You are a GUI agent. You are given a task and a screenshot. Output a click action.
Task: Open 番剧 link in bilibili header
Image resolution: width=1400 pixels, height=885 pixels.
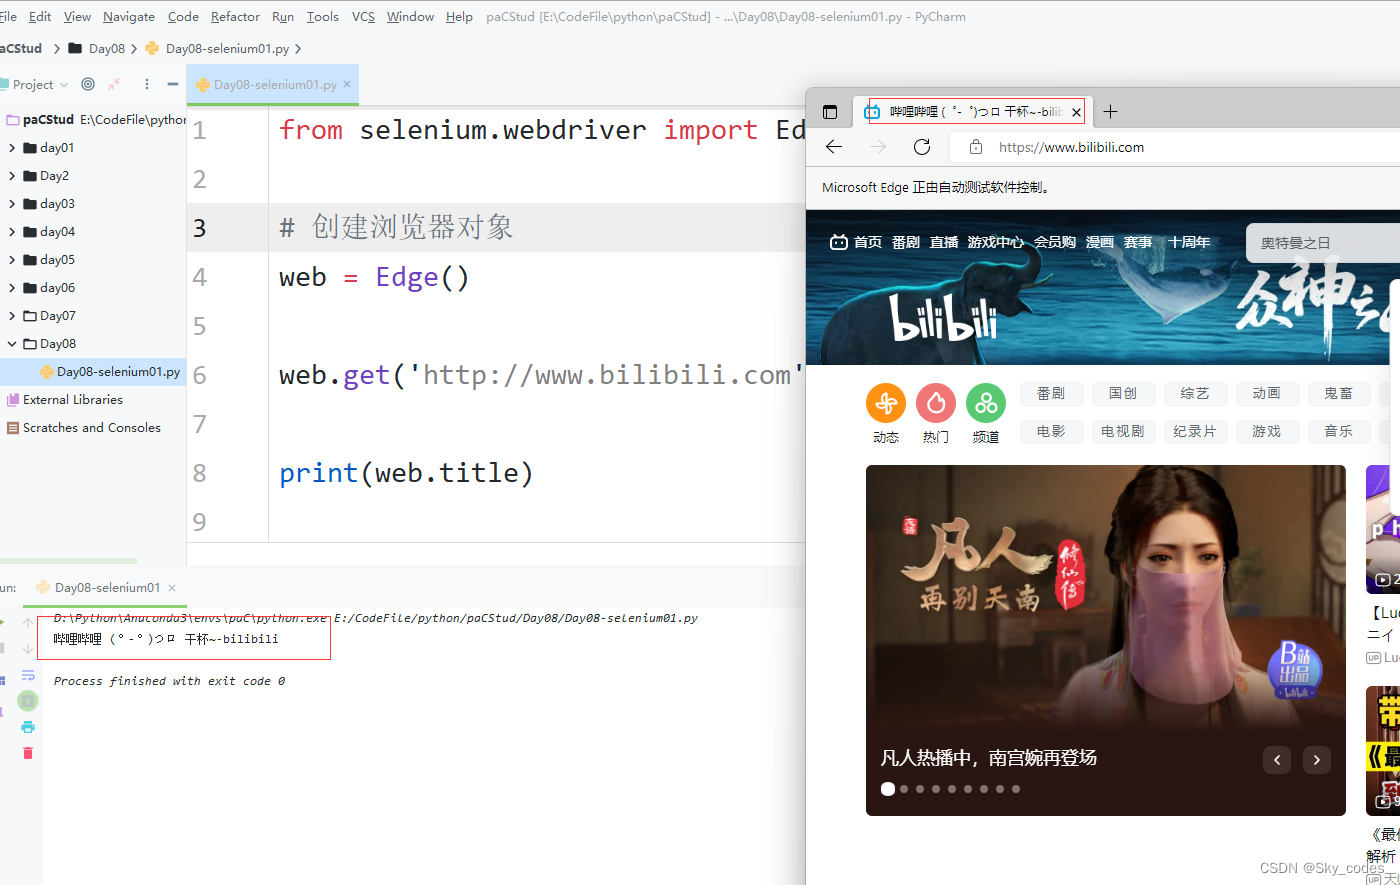906,242
